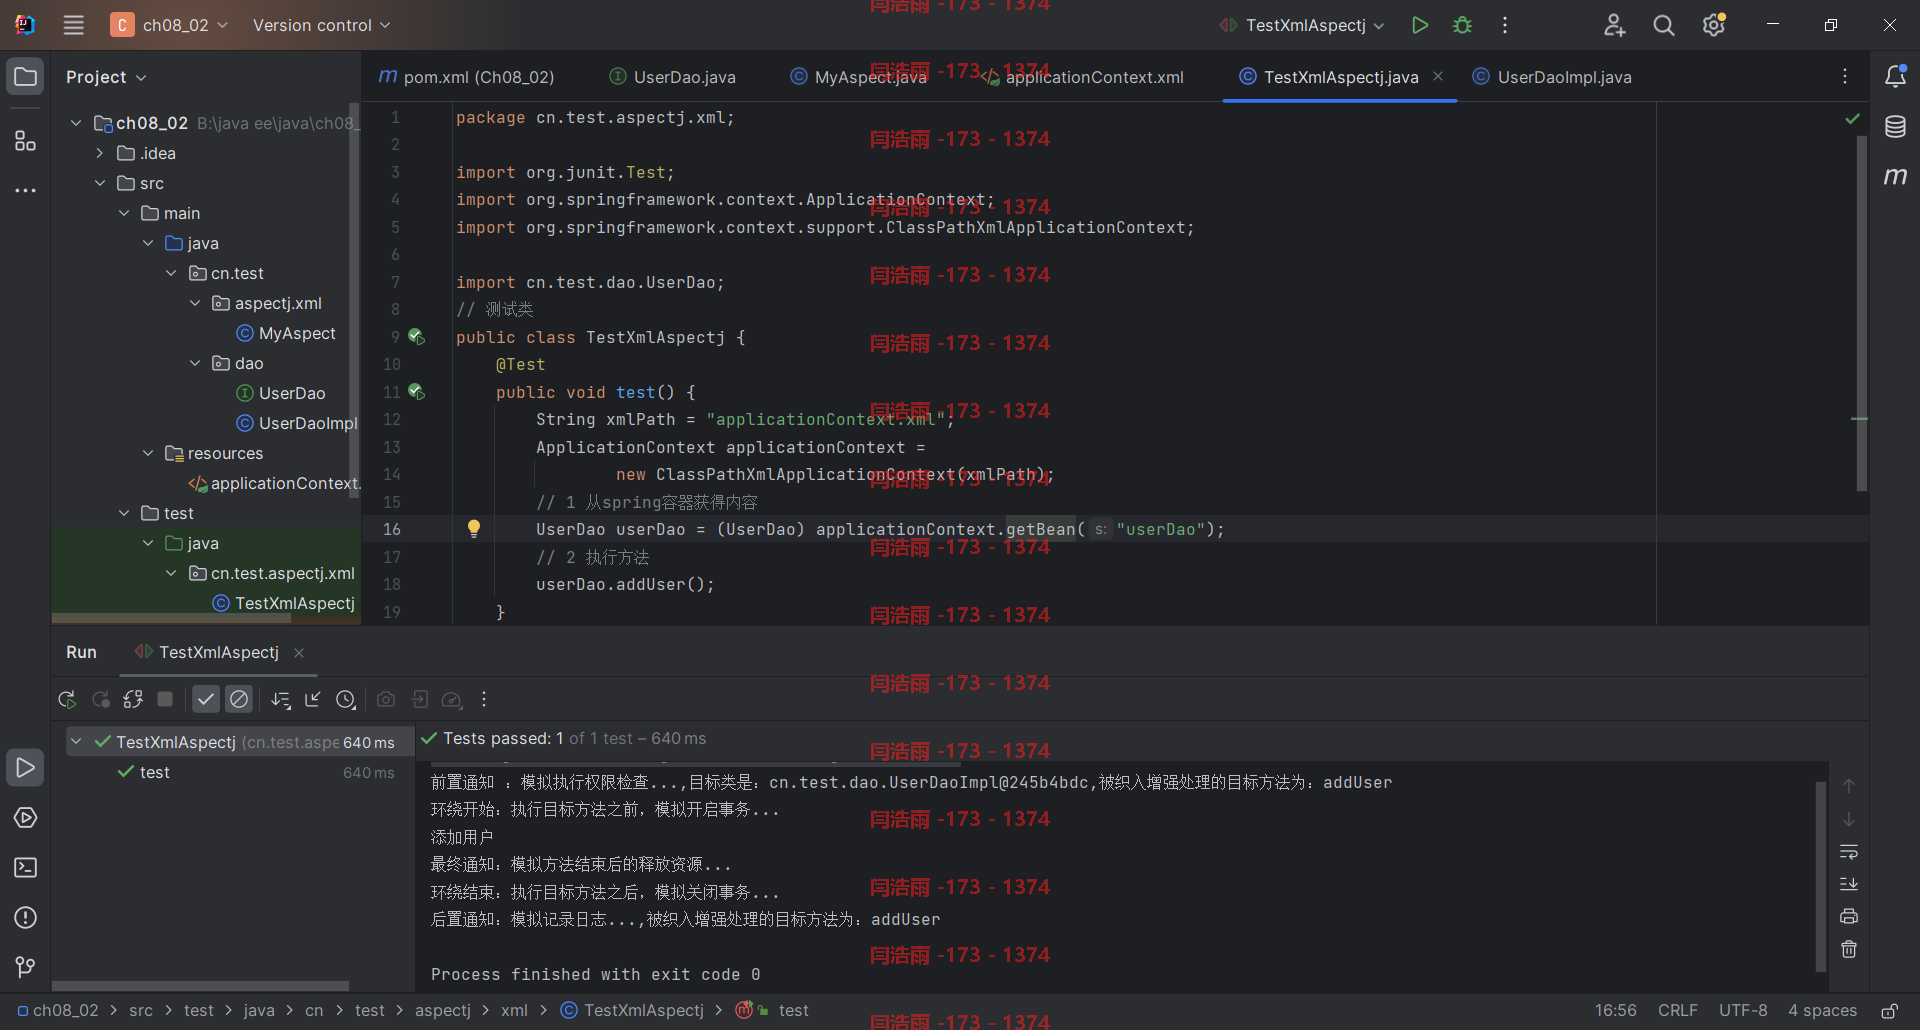The width and height of the screenshot is (1920, 1030).
Task: Click 16:56 cursor position indicator
Action: coord(1615,1011)
